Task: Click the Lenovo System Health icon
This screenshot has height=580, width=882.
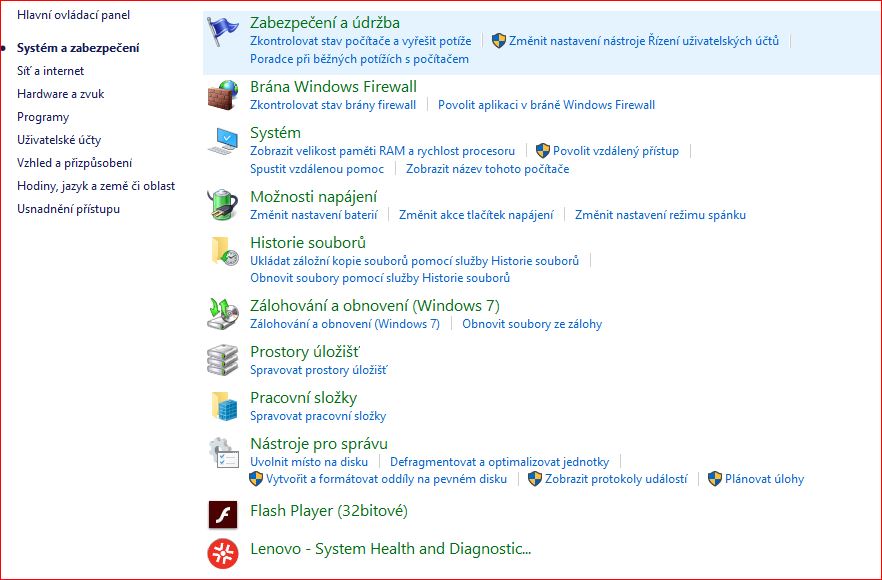Action: point(223,552)
